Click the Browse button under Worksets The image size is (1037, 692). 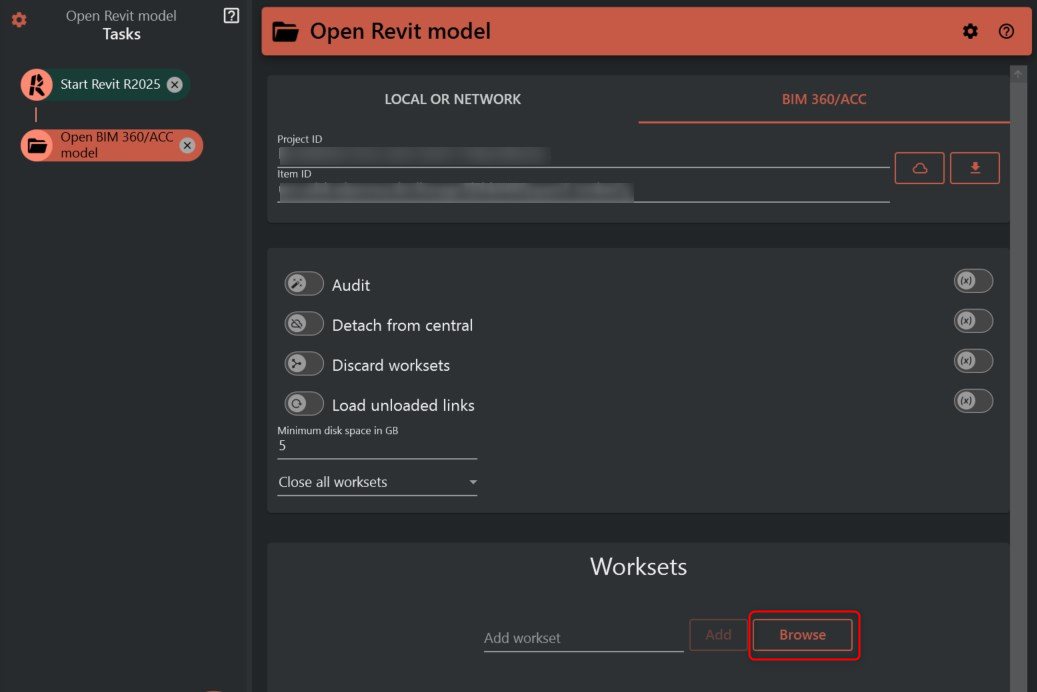pos(803,634)
